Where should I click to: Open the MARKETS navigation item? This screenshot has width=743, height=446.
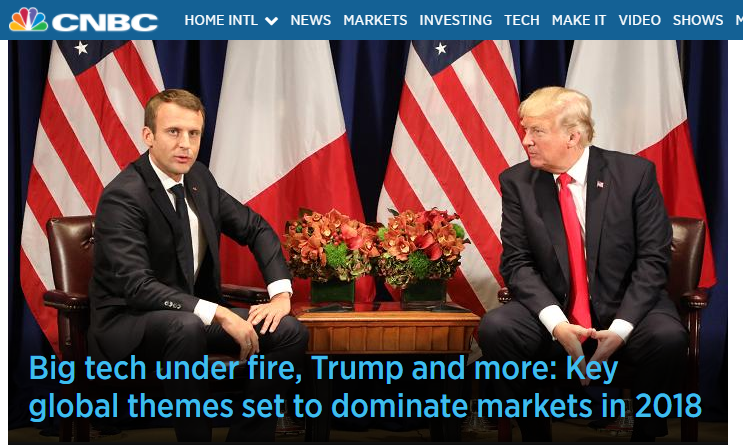pyautogui.click(x=375, y=20)
